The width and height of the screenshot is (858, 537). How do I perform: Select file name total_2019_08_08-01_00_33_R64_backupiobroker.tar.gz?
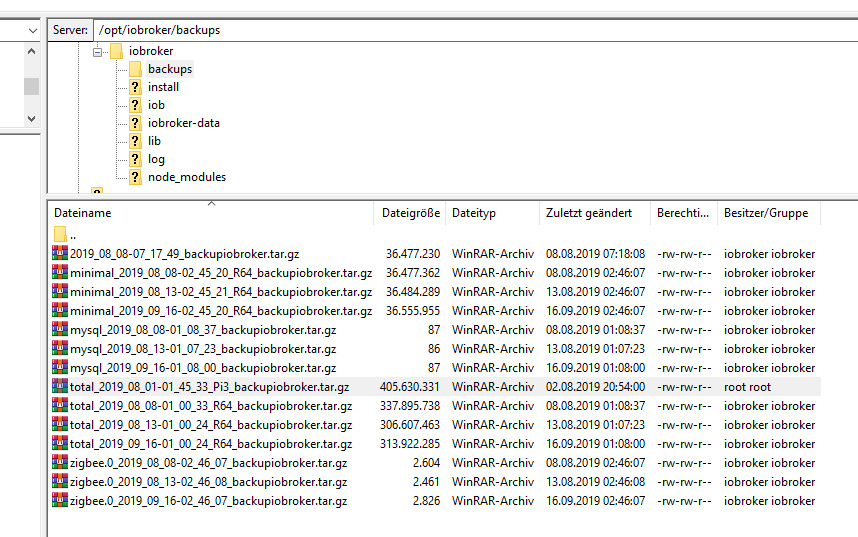211,406
